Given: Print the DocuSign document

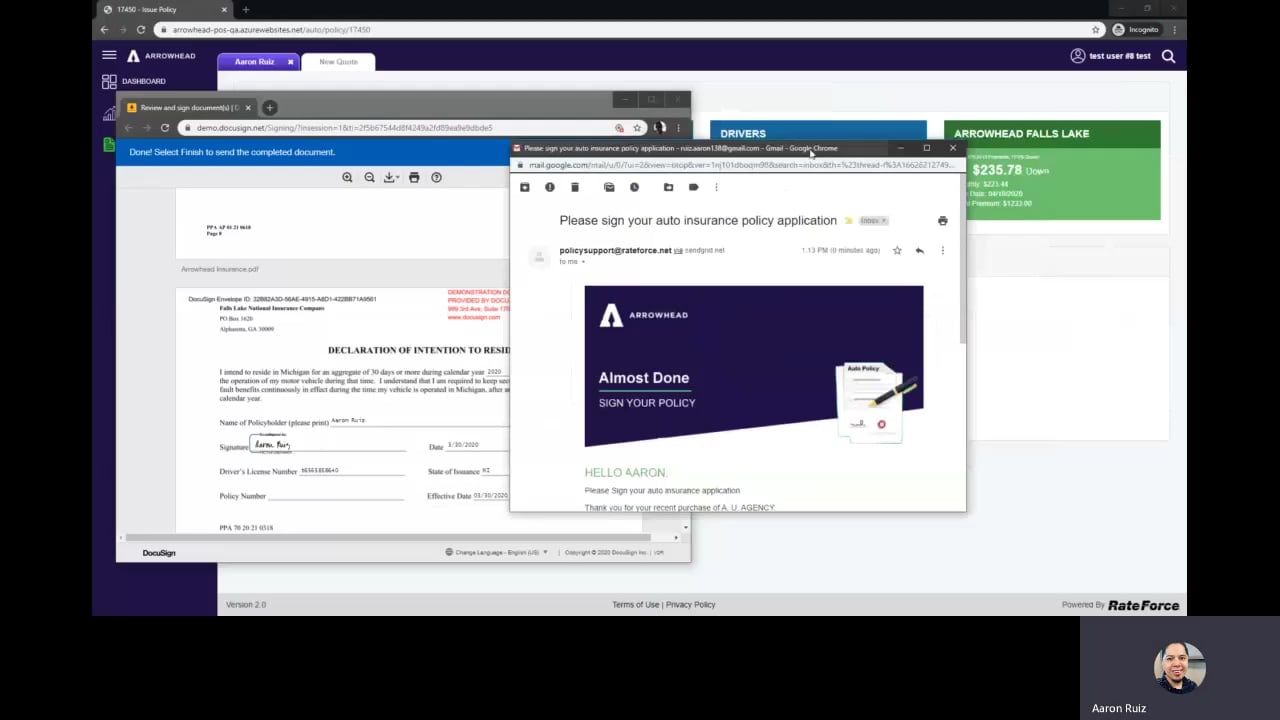Looking at the screenshot, I should pyautogui.click(x=414, y=177).
